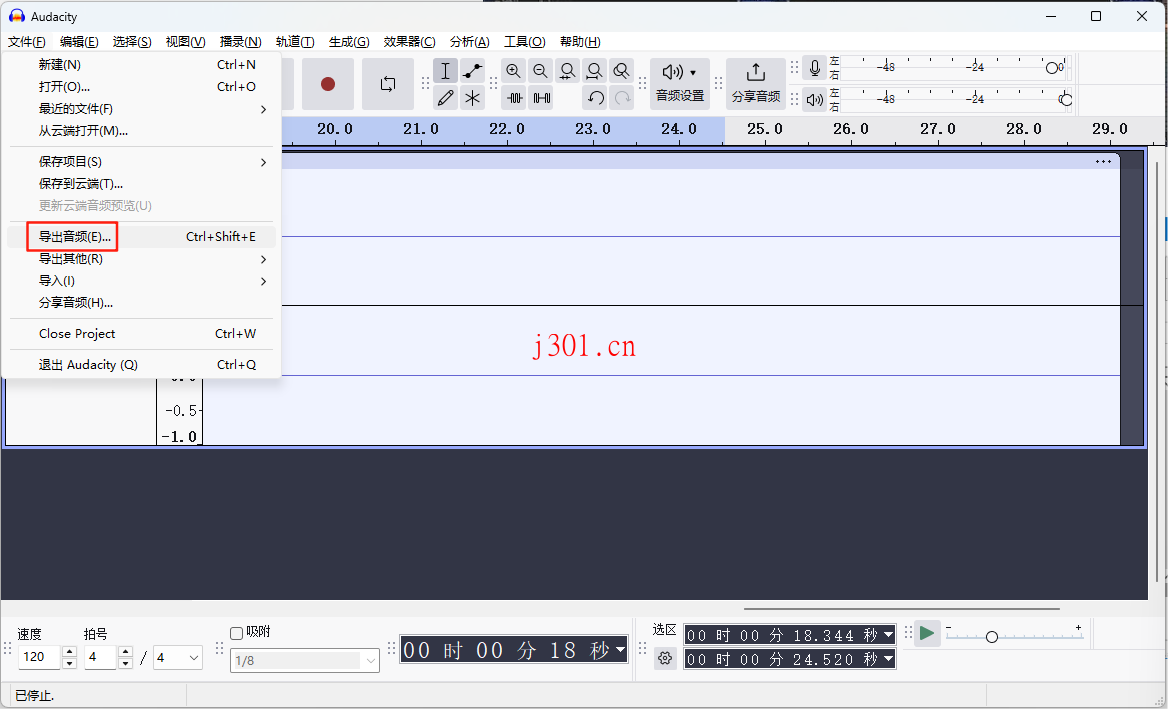Open the 播录(N) transport menu
The width and height of the screenshot is (1168, 709).
(241, 42)
